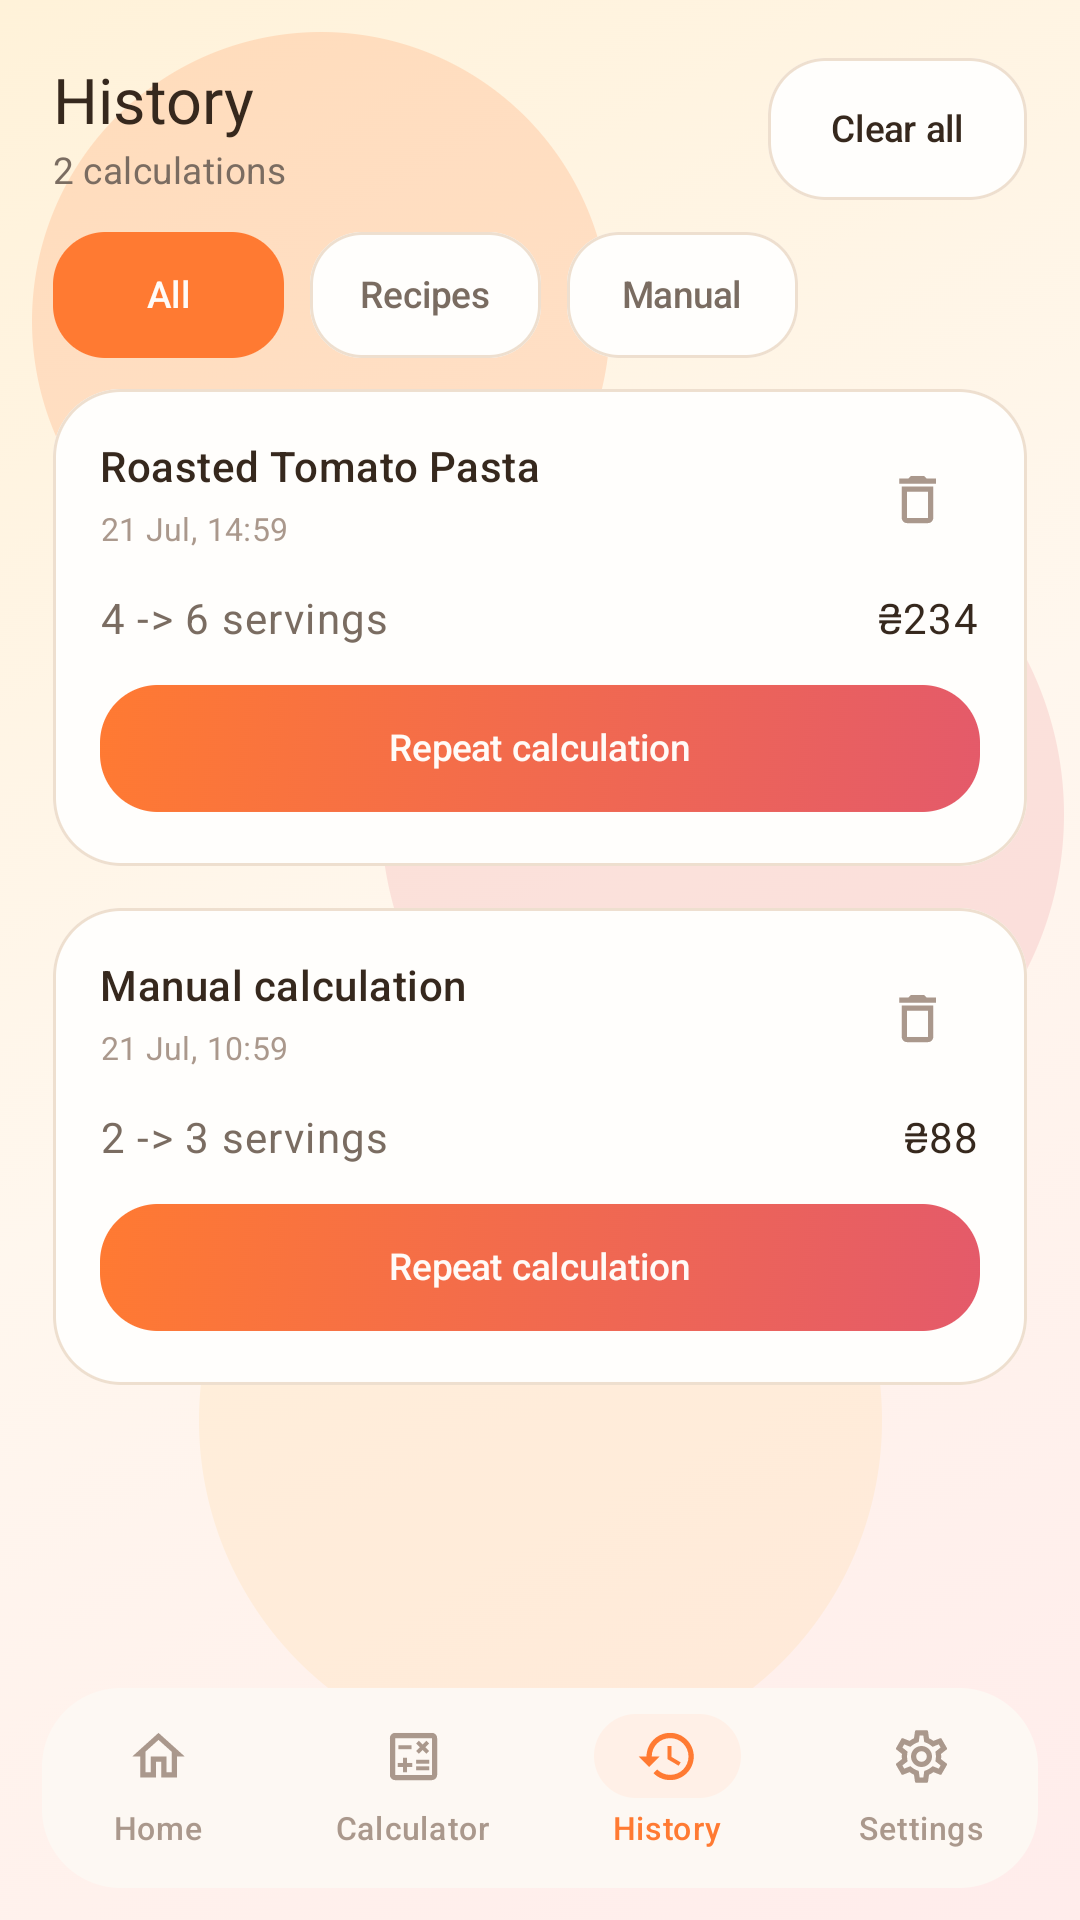
Task: Filter history by Recipes
Action: pyautogui.click(x=425, y=295)
